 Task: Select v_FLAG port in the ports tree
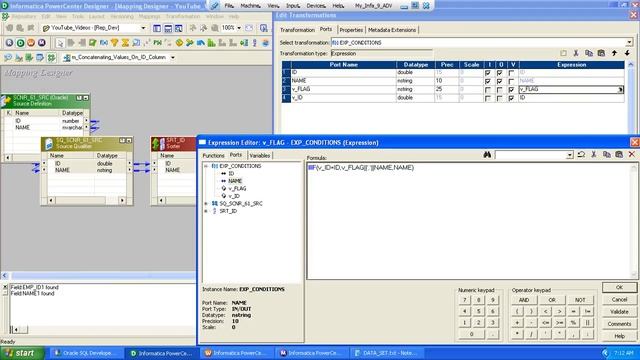237,189
